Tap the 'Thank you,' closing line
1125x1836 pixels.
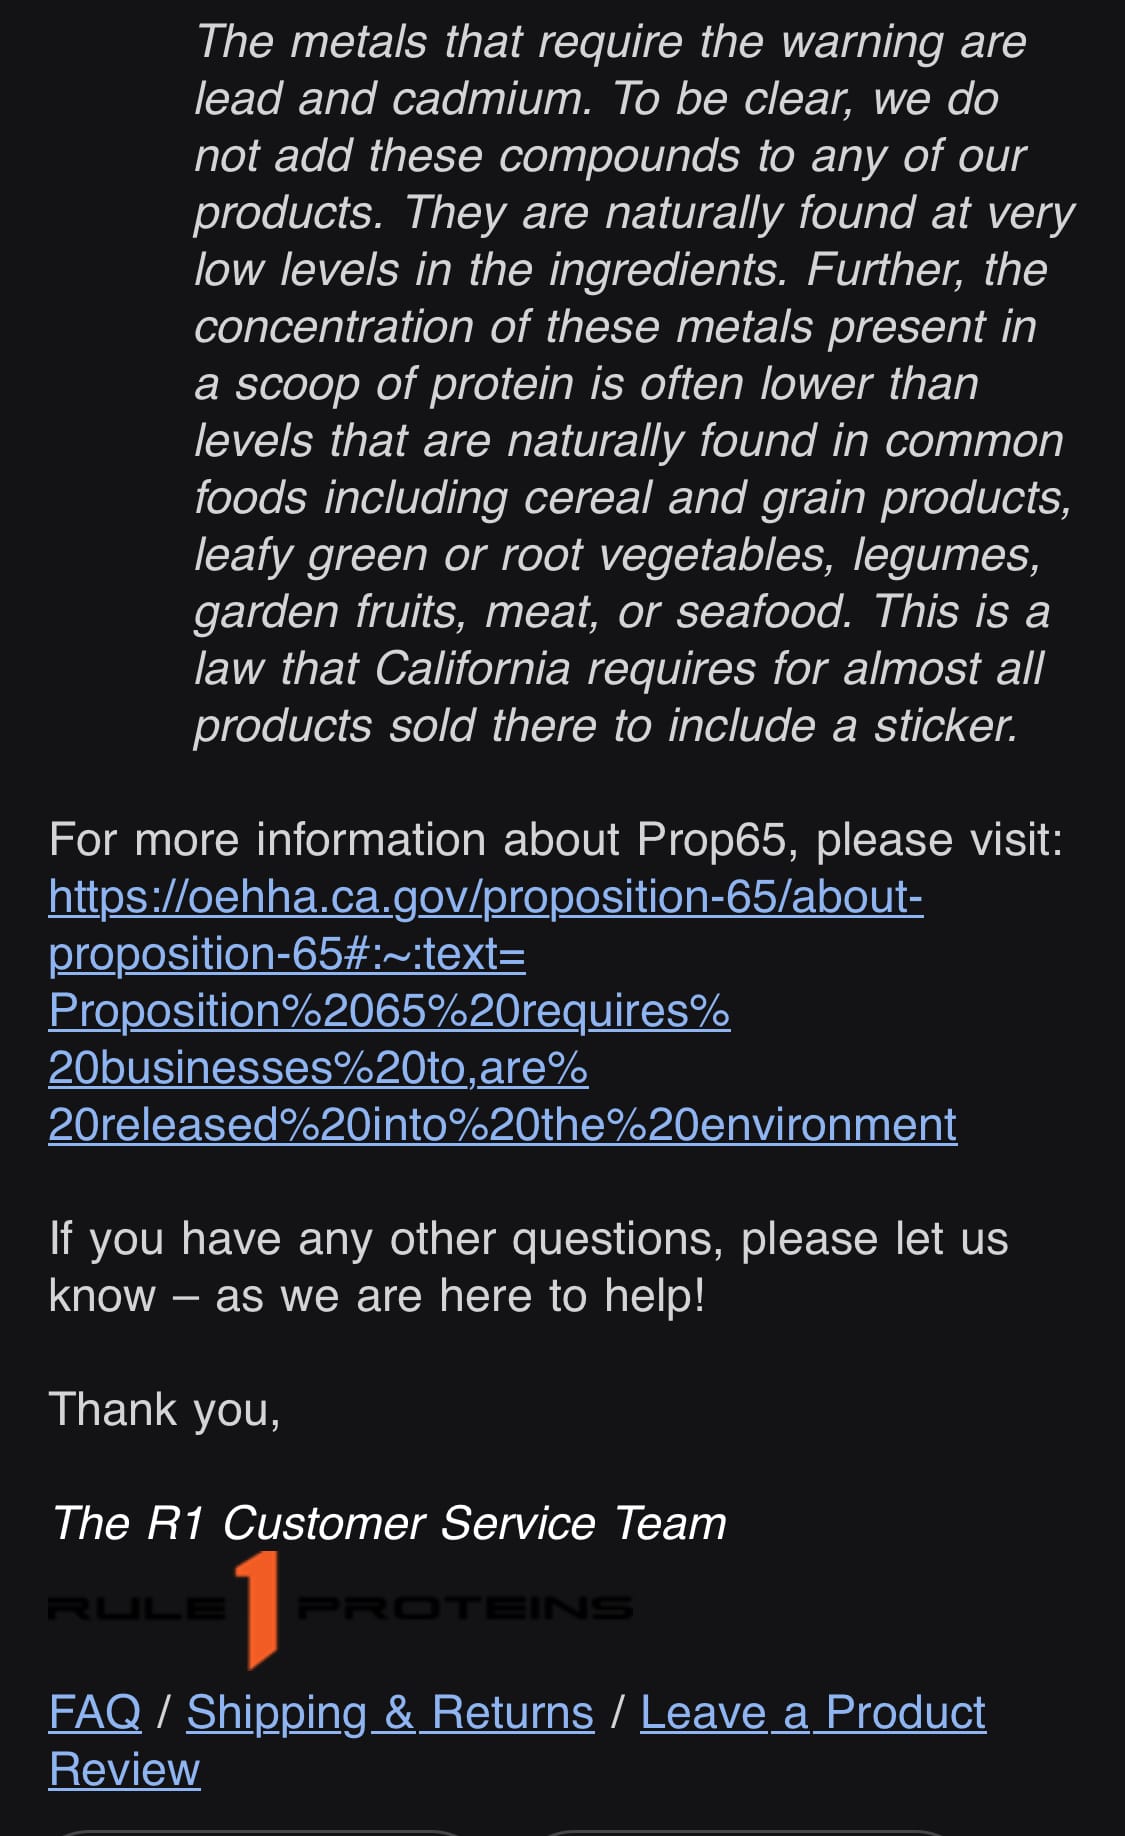(164, 1409)
